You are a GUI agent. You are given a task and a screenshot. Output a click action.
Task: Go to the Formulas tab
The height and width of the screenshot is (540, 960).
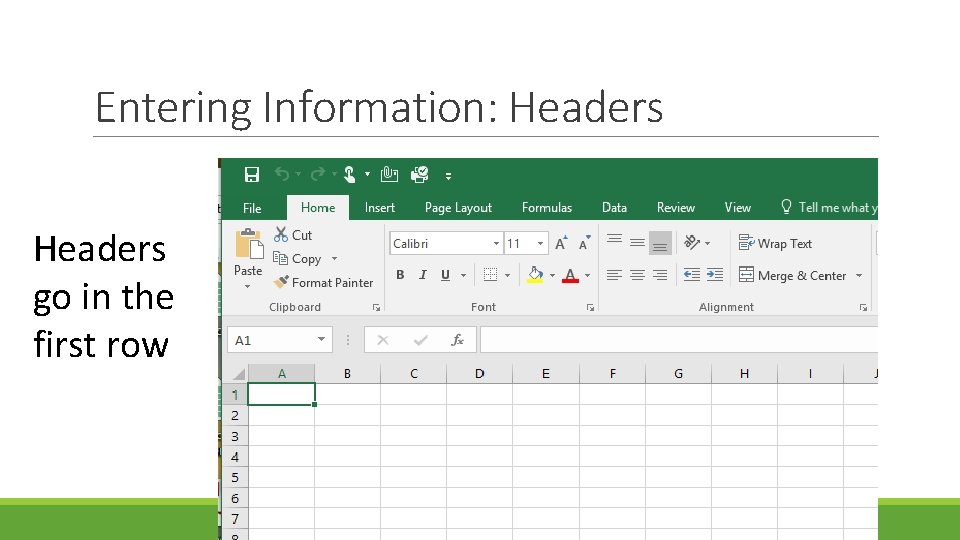pyautogui.click(x=547, y=208)
